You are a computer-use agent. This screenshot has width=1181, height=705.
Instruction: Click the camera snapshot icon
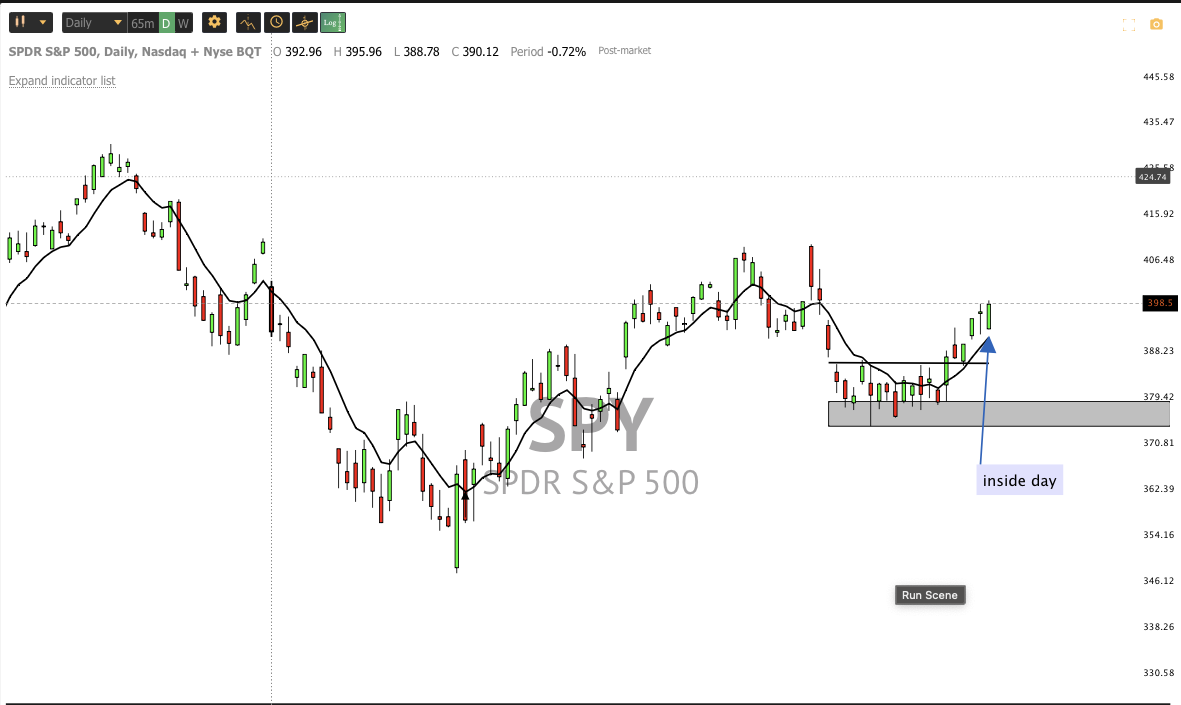click(x=1156, y=25)
